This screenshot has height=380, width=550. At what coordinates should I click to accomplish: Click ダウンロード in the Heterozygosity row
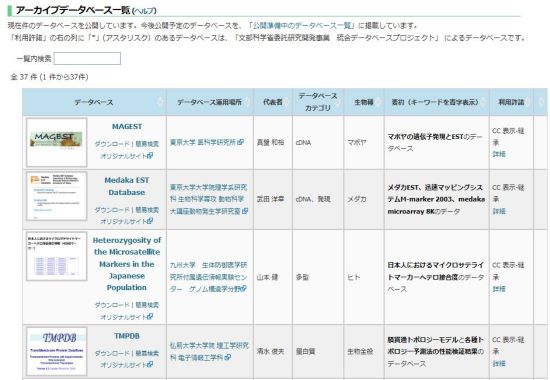coord(112,305)
